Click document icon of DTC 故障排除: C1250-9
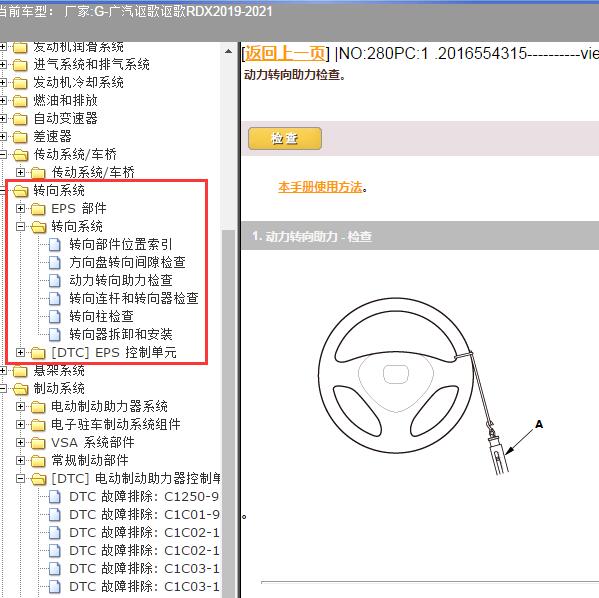The height and width of the screenshot is (598, 599). tap(55, 497)
